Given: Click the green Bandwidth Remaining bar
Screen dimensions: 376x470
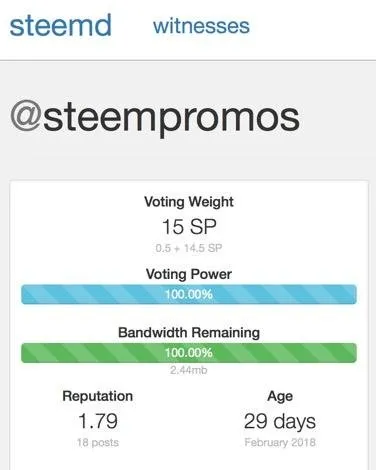Looking at the screenshot, I should pyautogui.click(x=189, y=353).
